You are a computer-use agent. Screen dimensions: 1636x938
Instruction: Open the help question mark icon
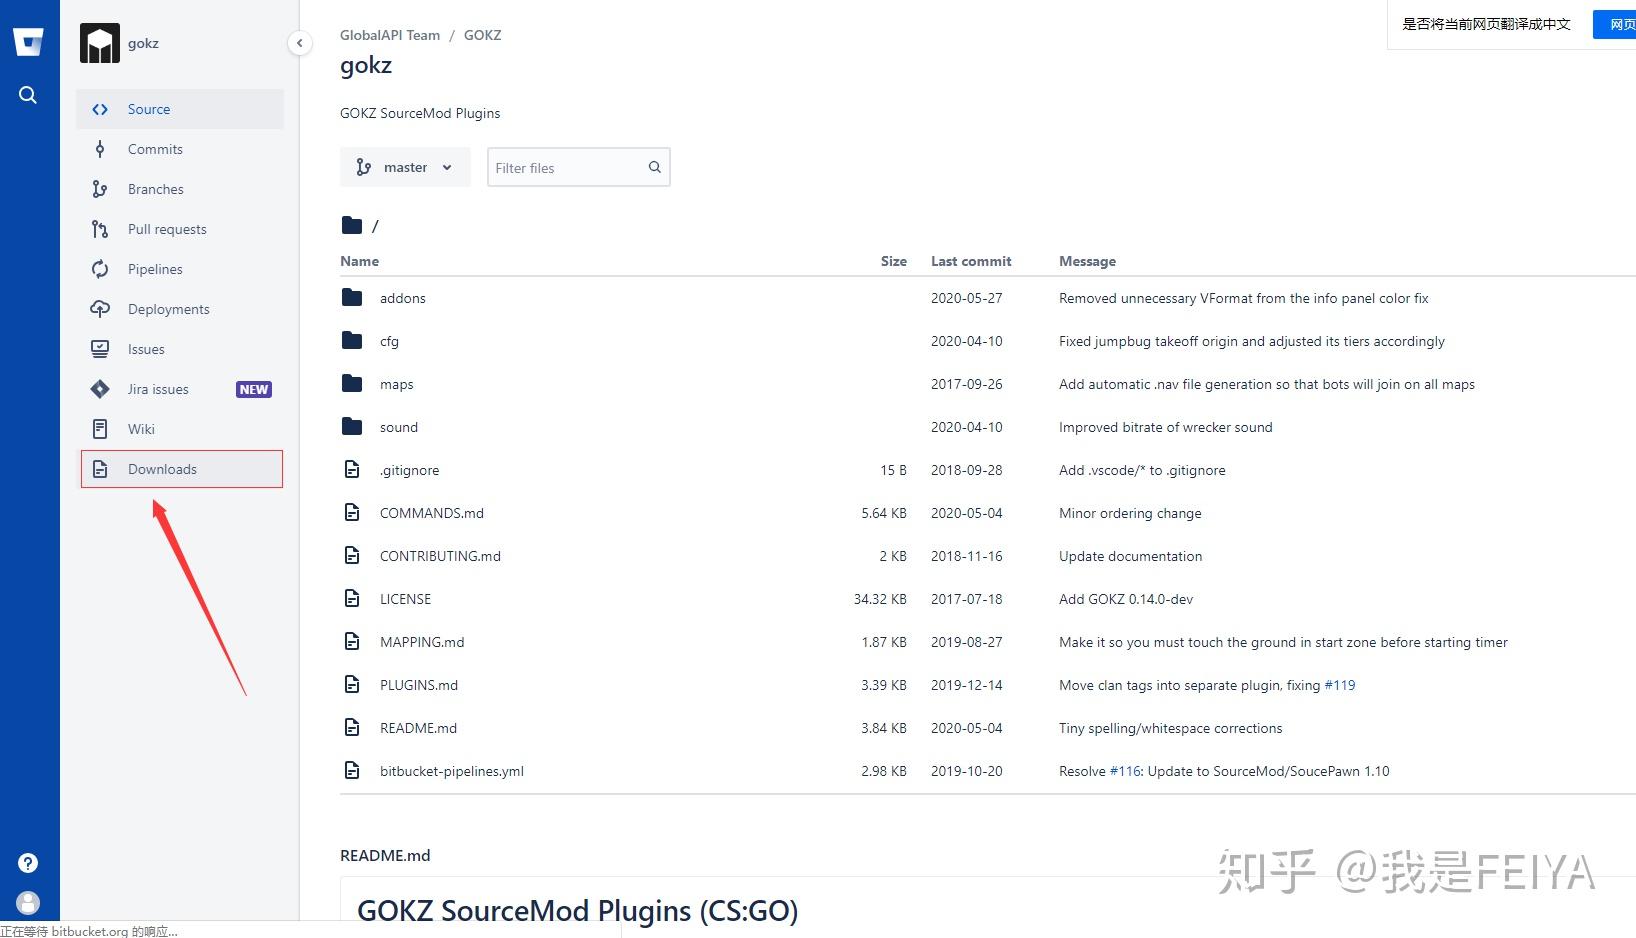pyautogui.click(x=28, y=863)
